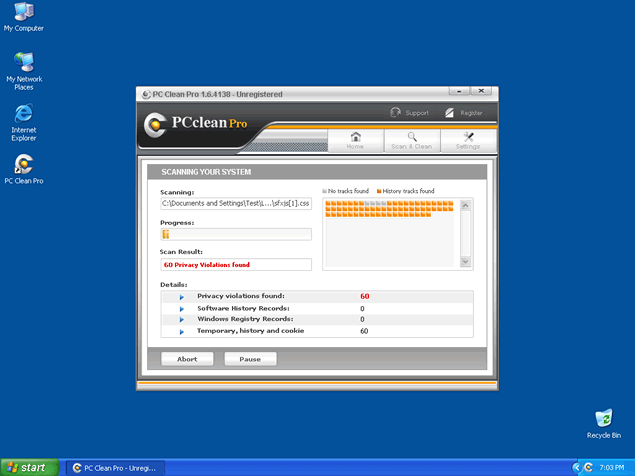Abort the running scan
Viewport: 635px width, 476px height.
click(187, 359)
